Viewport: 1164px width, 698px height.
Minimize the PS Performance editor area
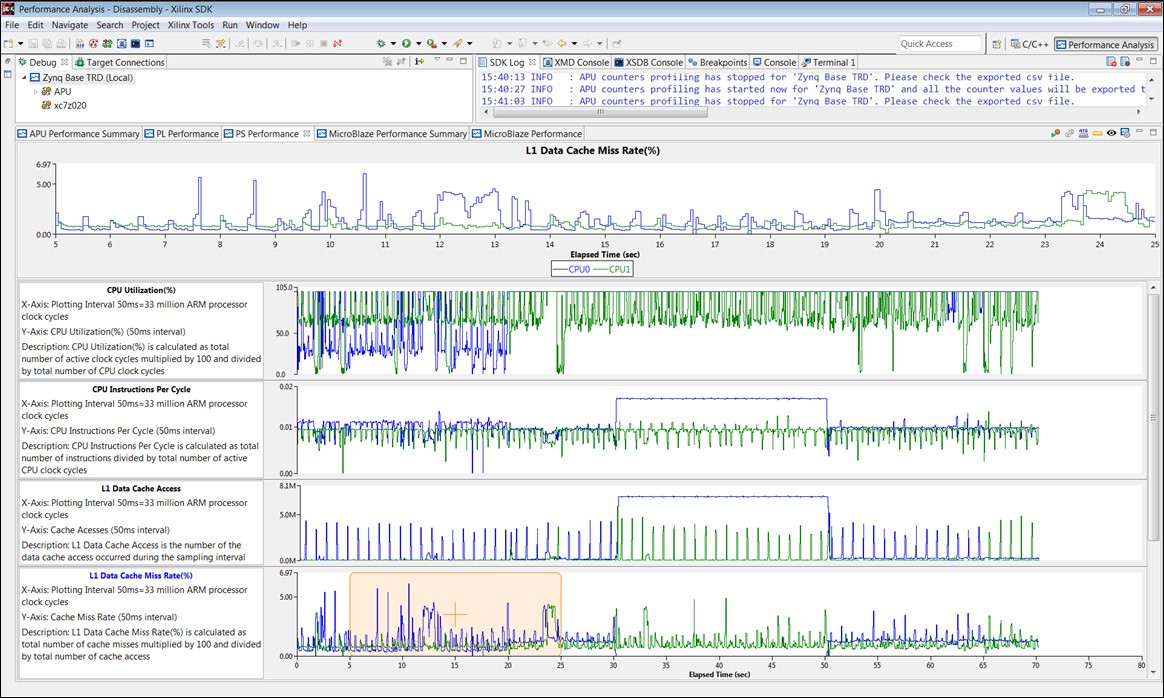pos(1140,133)
